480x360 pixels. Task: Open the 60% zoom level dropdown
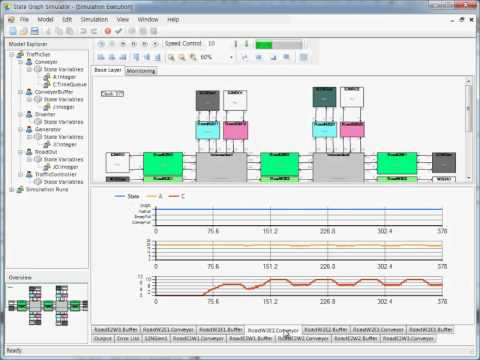pyautogui.click(x=231, y=57)
